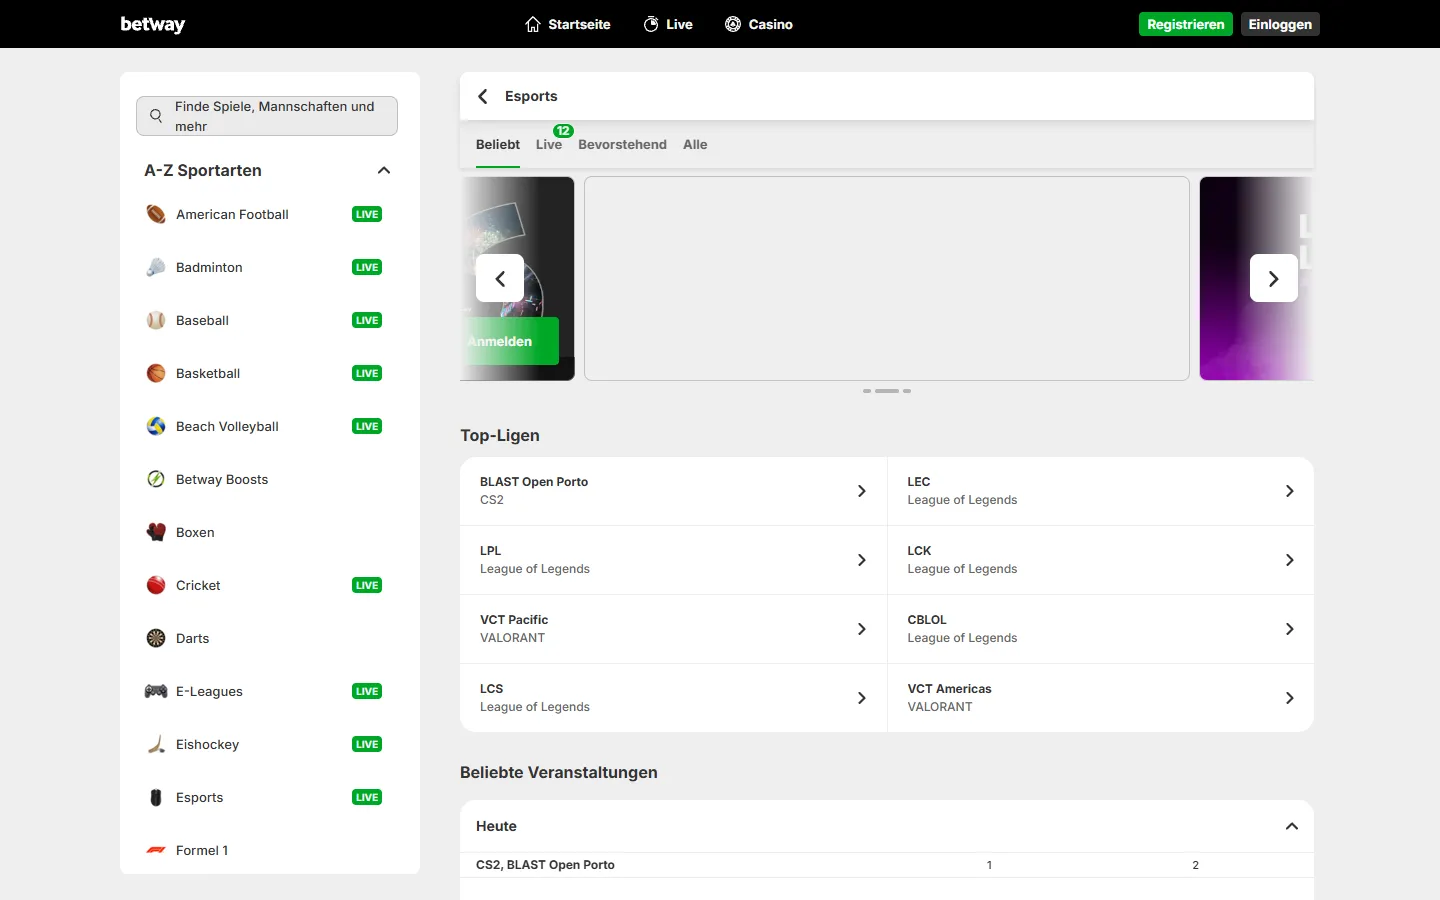
Task: Click the betway logo
Action: pyautogui.click(x=153, y=24)
